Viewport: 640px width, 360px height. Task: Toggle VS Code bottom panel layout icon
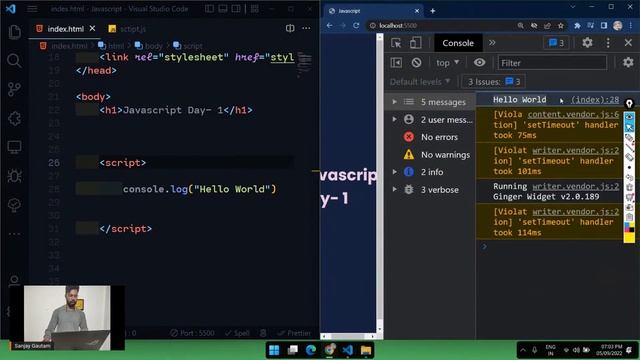pyautogui.click(x=223, y=9)
